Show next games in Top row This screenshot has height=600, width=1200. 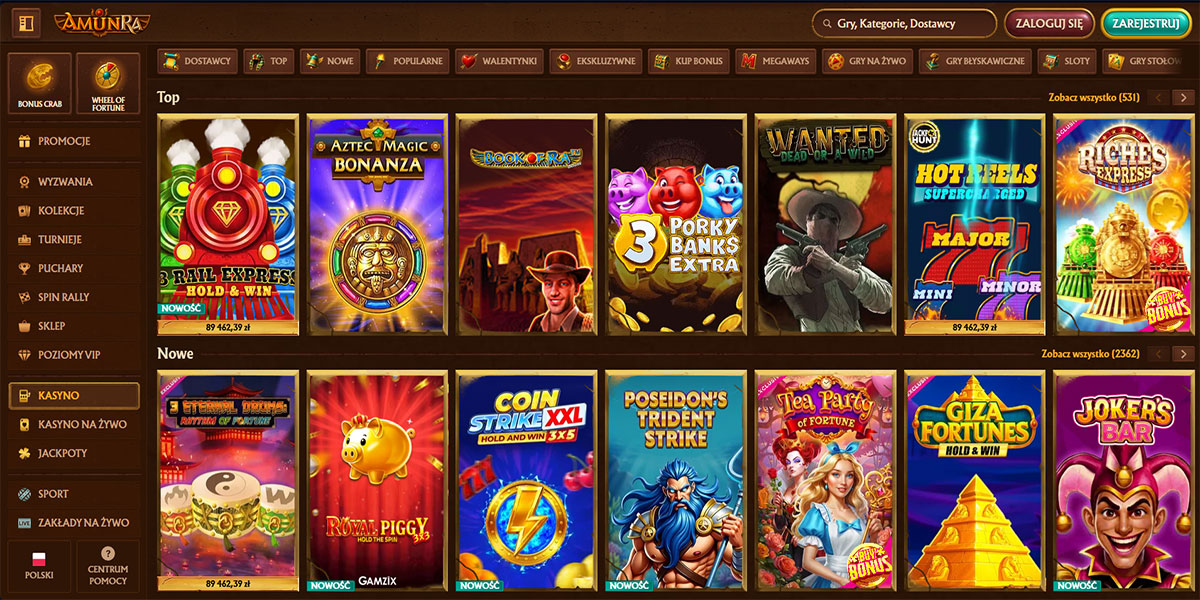1184,98
